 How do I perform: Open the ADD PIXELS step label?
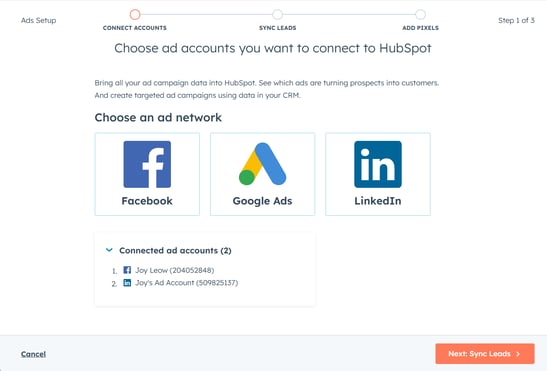(420, 28)
